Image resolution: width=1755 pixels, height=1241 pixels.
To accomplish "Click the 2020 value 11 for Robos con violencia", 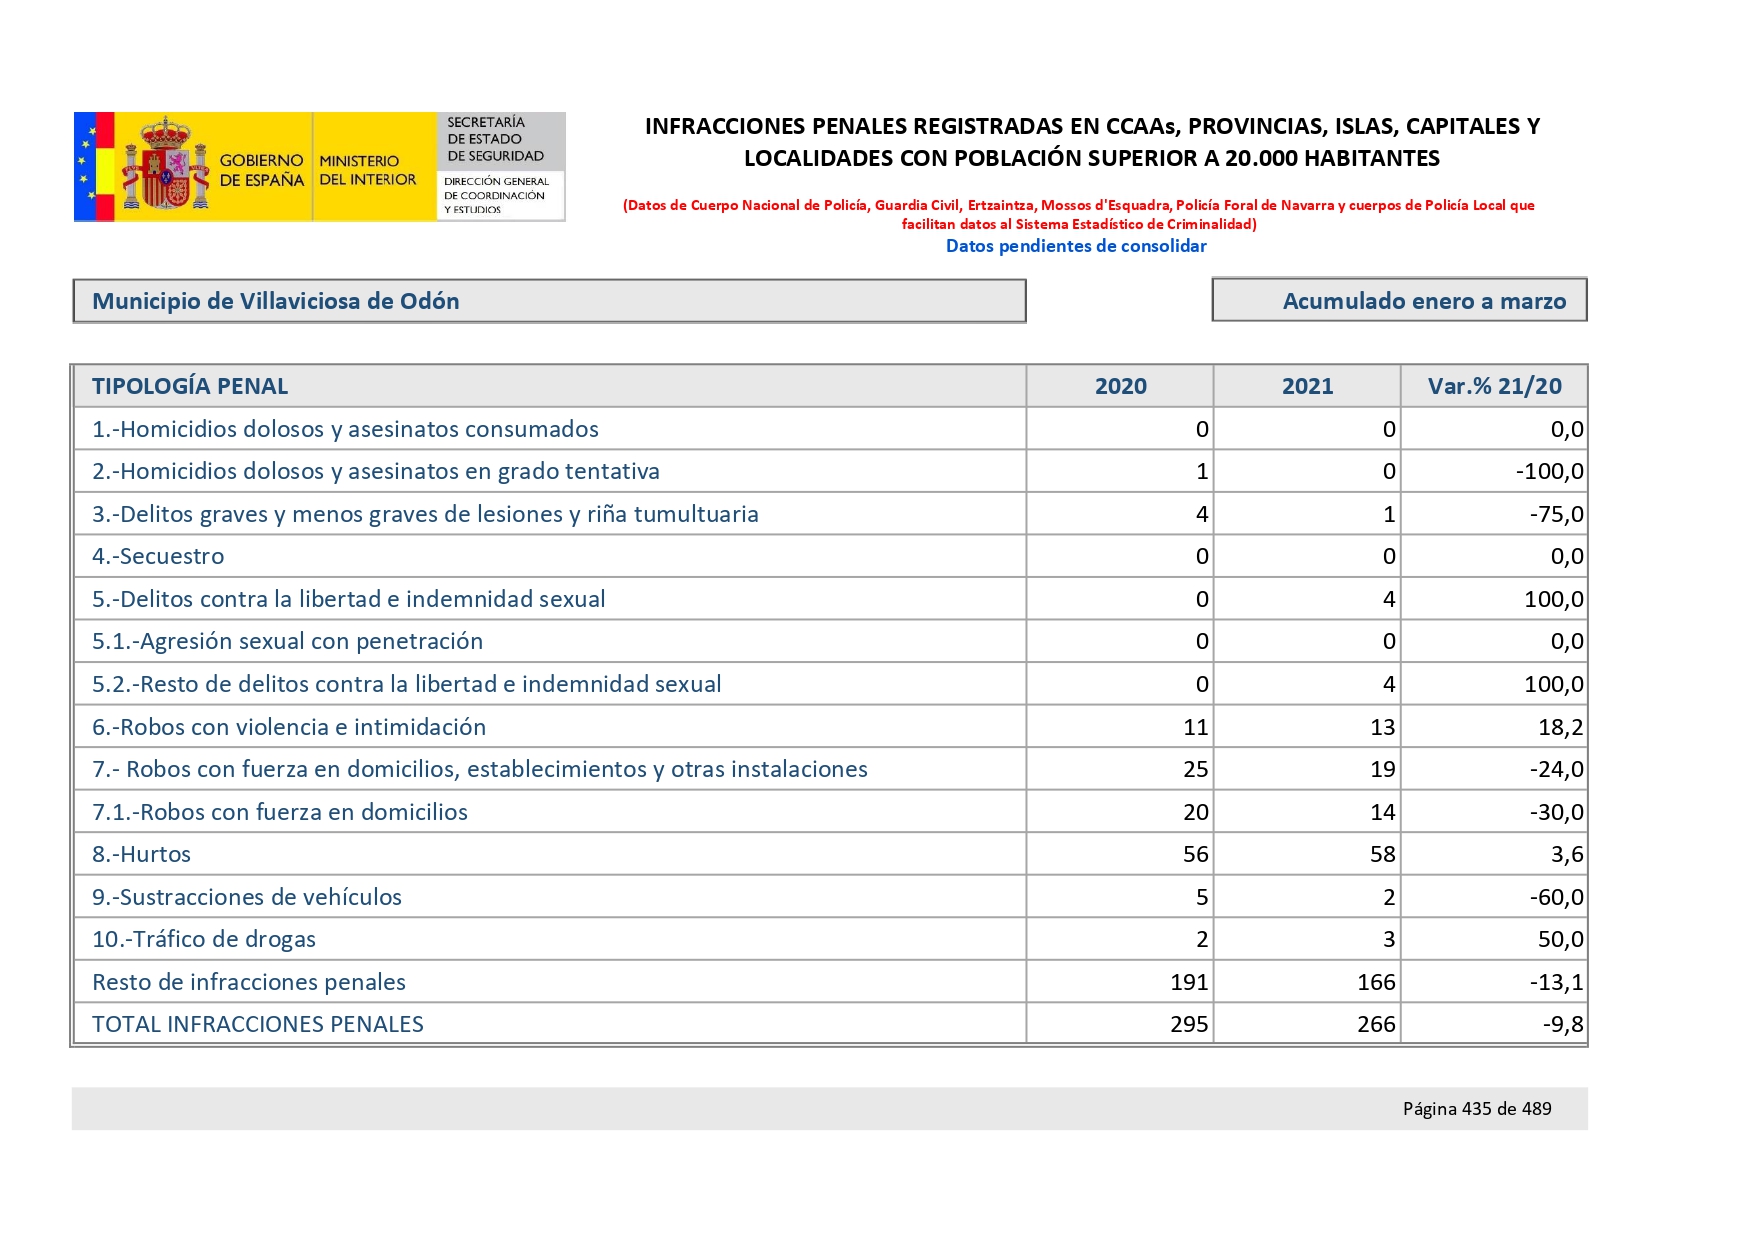I will tap(1196, 727).
